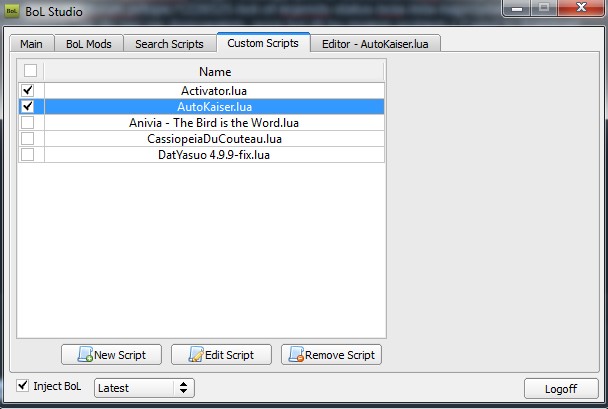Uncheck the Activator.lua checkbox
Screen dimensions: 608x409
[x=28, y=90]
